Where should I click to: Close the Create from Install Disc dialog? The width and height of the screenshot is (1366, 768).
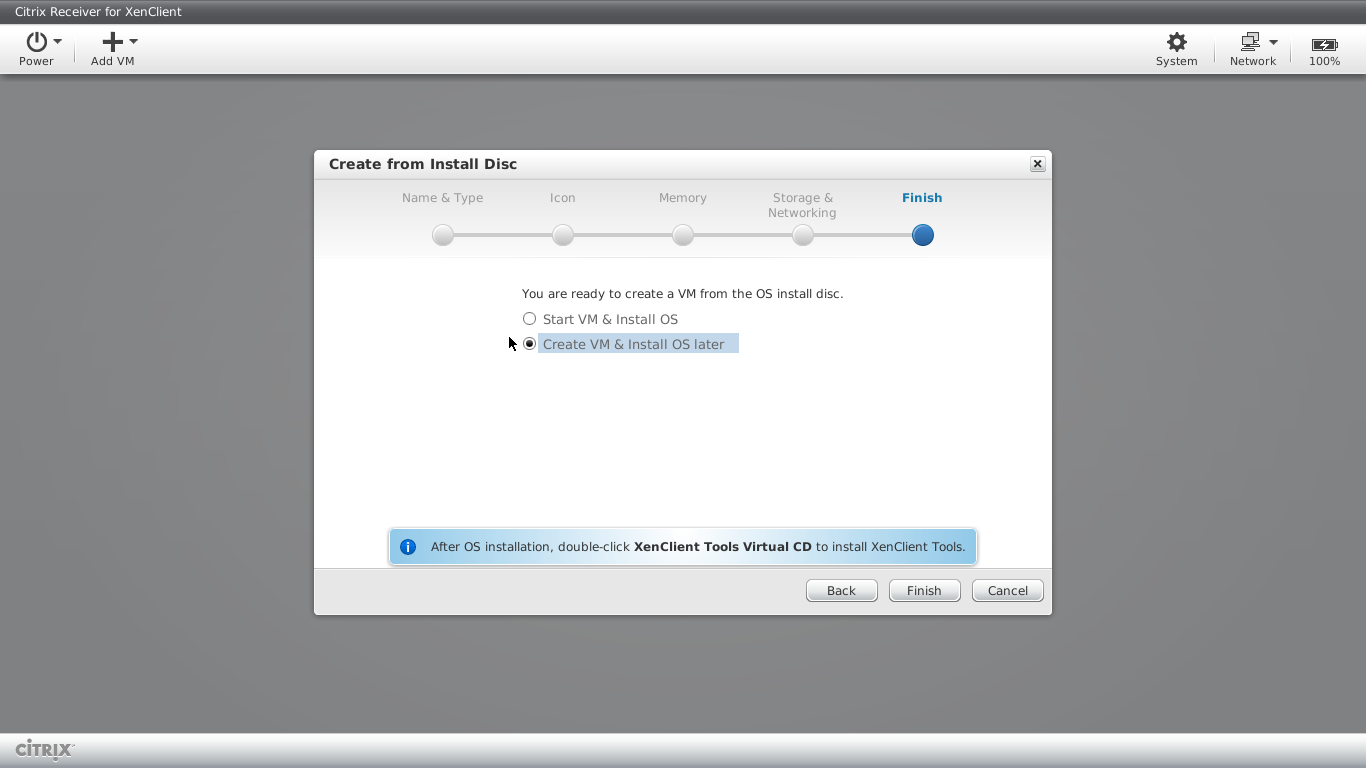pyautogui.click(x=1037, y=164)
